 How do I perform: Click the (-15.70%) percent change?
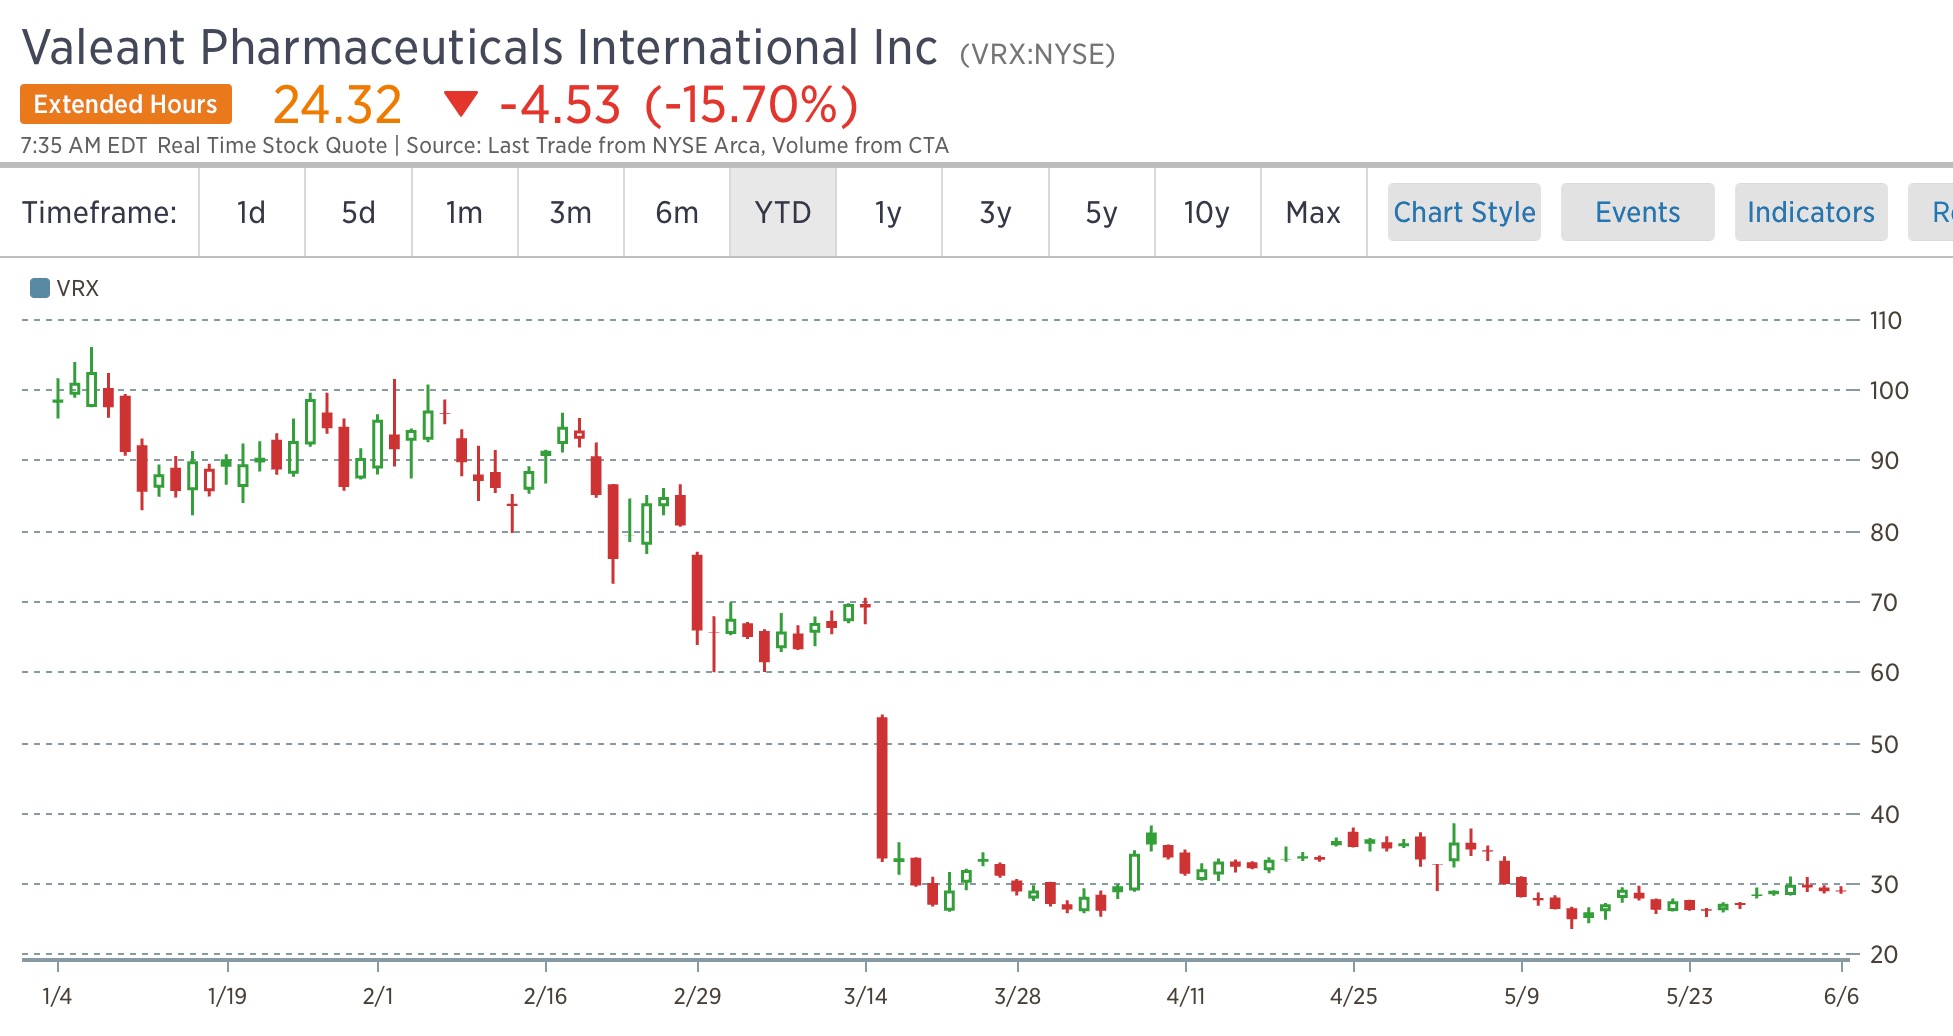pyautogui.click(x=751, y=105)
